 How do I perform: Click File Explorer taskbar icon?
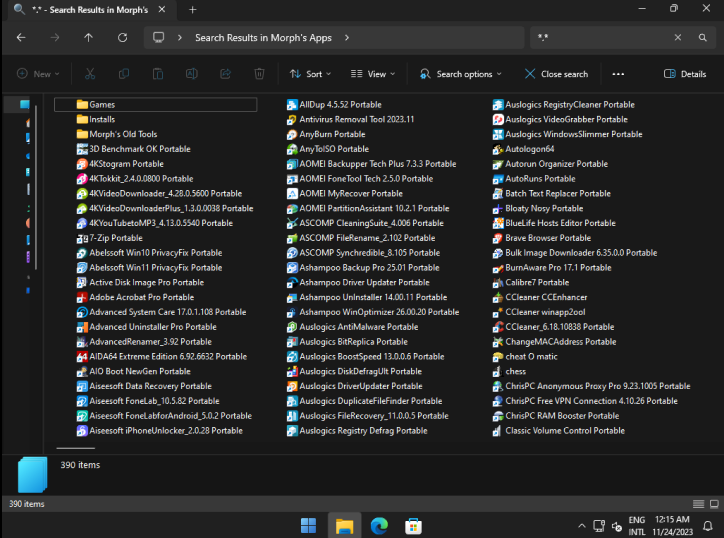pyautogui.click(x=344, y=526)
